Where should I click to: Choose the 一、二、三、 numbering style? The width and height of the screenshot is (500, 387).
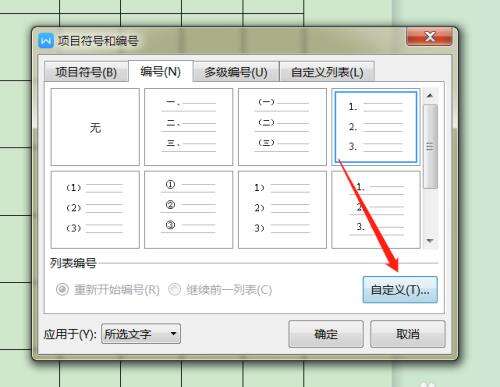[x=189, y=127]
